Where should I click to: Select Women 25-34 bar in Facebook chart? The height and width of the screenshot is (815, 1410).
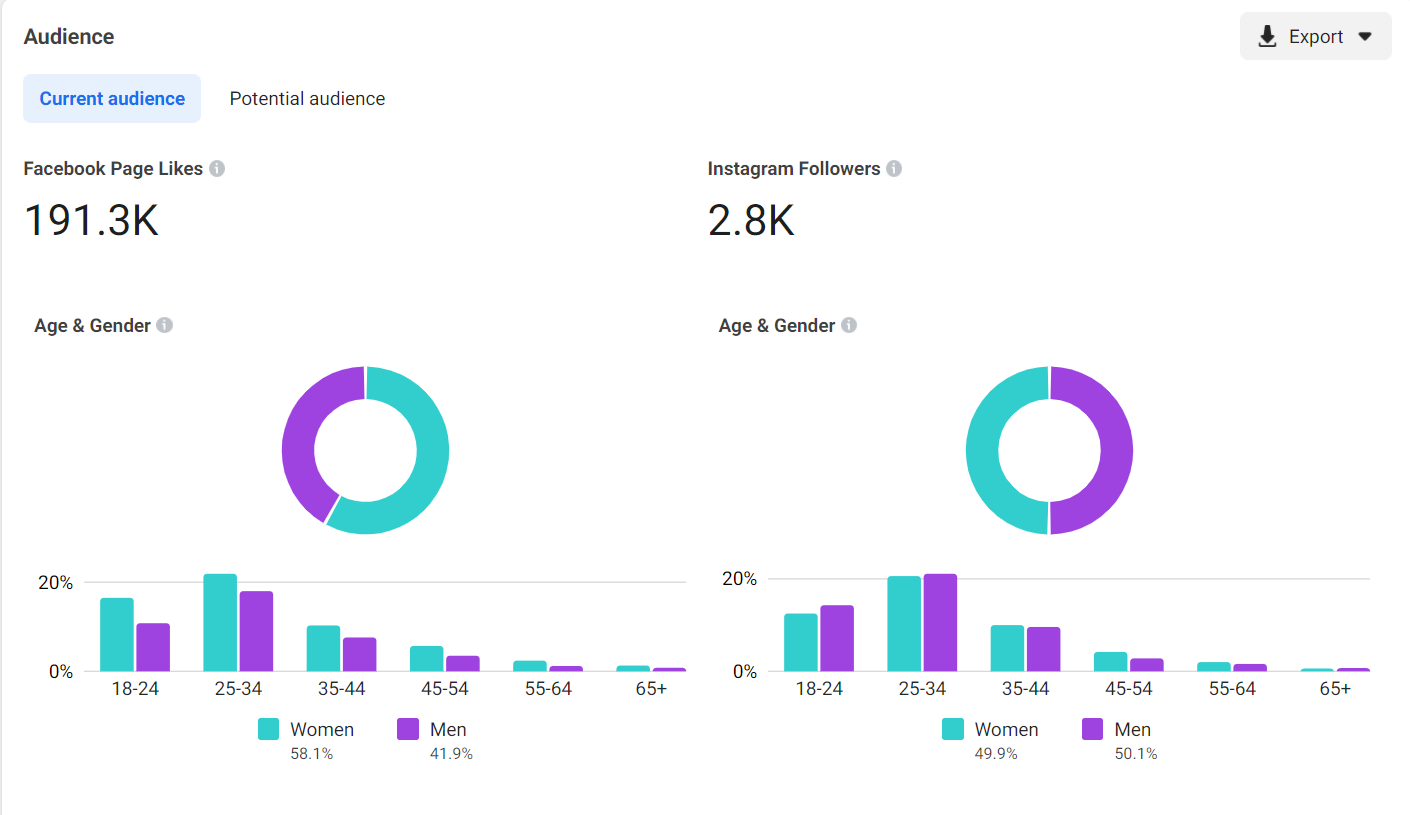click(x=220, y=622)
